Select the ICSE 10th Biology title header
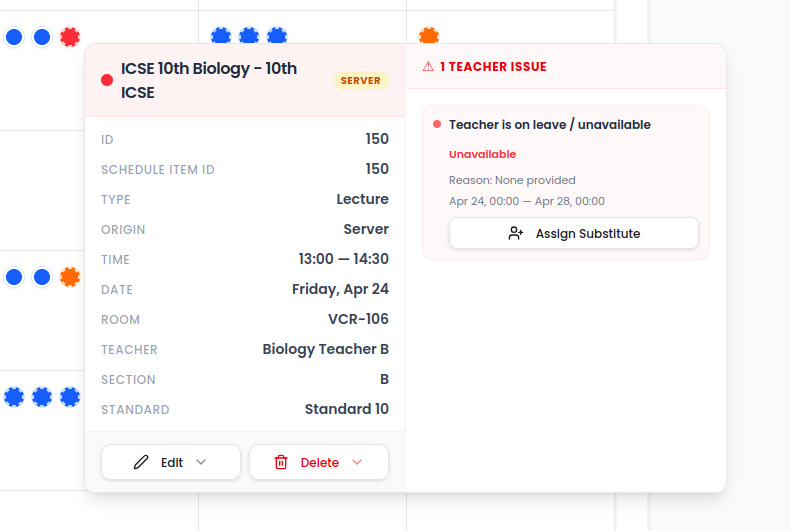This screenshot has height=531, width=791. (x=209, y=81)
